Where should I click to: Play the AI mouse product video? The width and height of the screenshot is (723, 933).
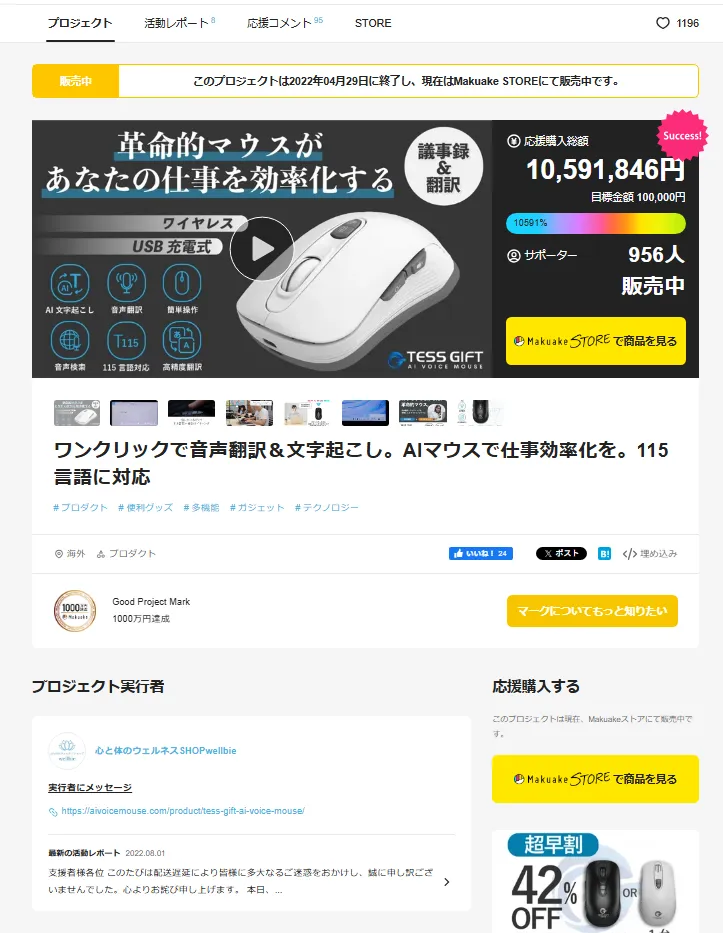(x=262, y=249)
